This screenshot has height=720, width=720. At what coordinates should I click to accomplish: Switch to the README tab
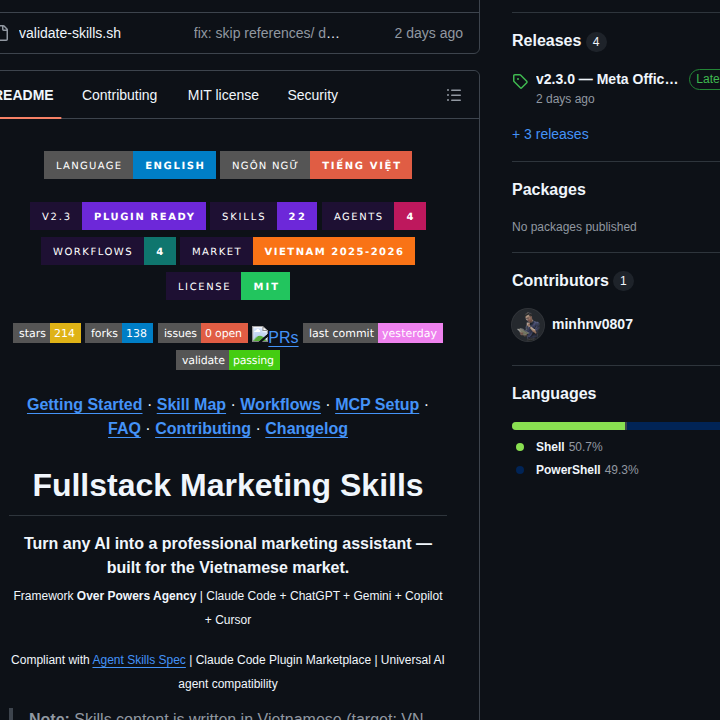coord(27,95)
